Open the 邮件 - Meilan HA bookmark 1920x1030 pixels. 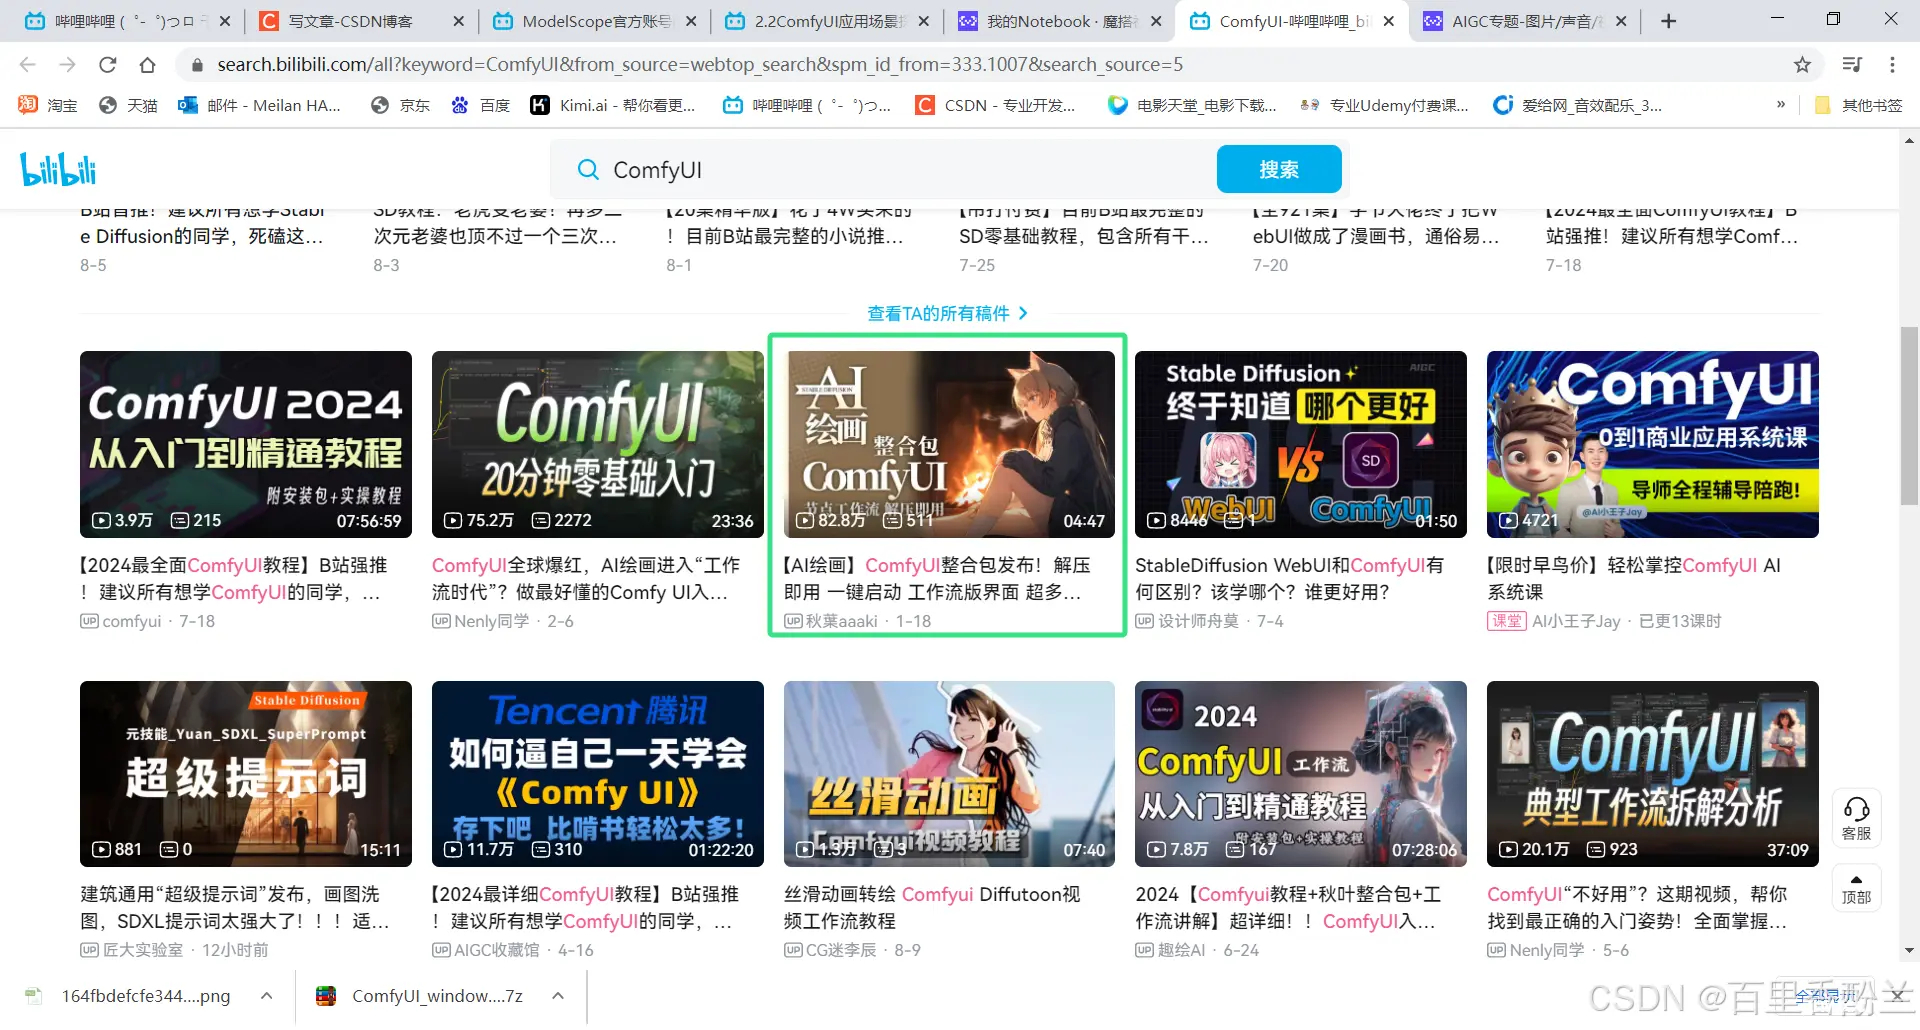tap(259, 105)
